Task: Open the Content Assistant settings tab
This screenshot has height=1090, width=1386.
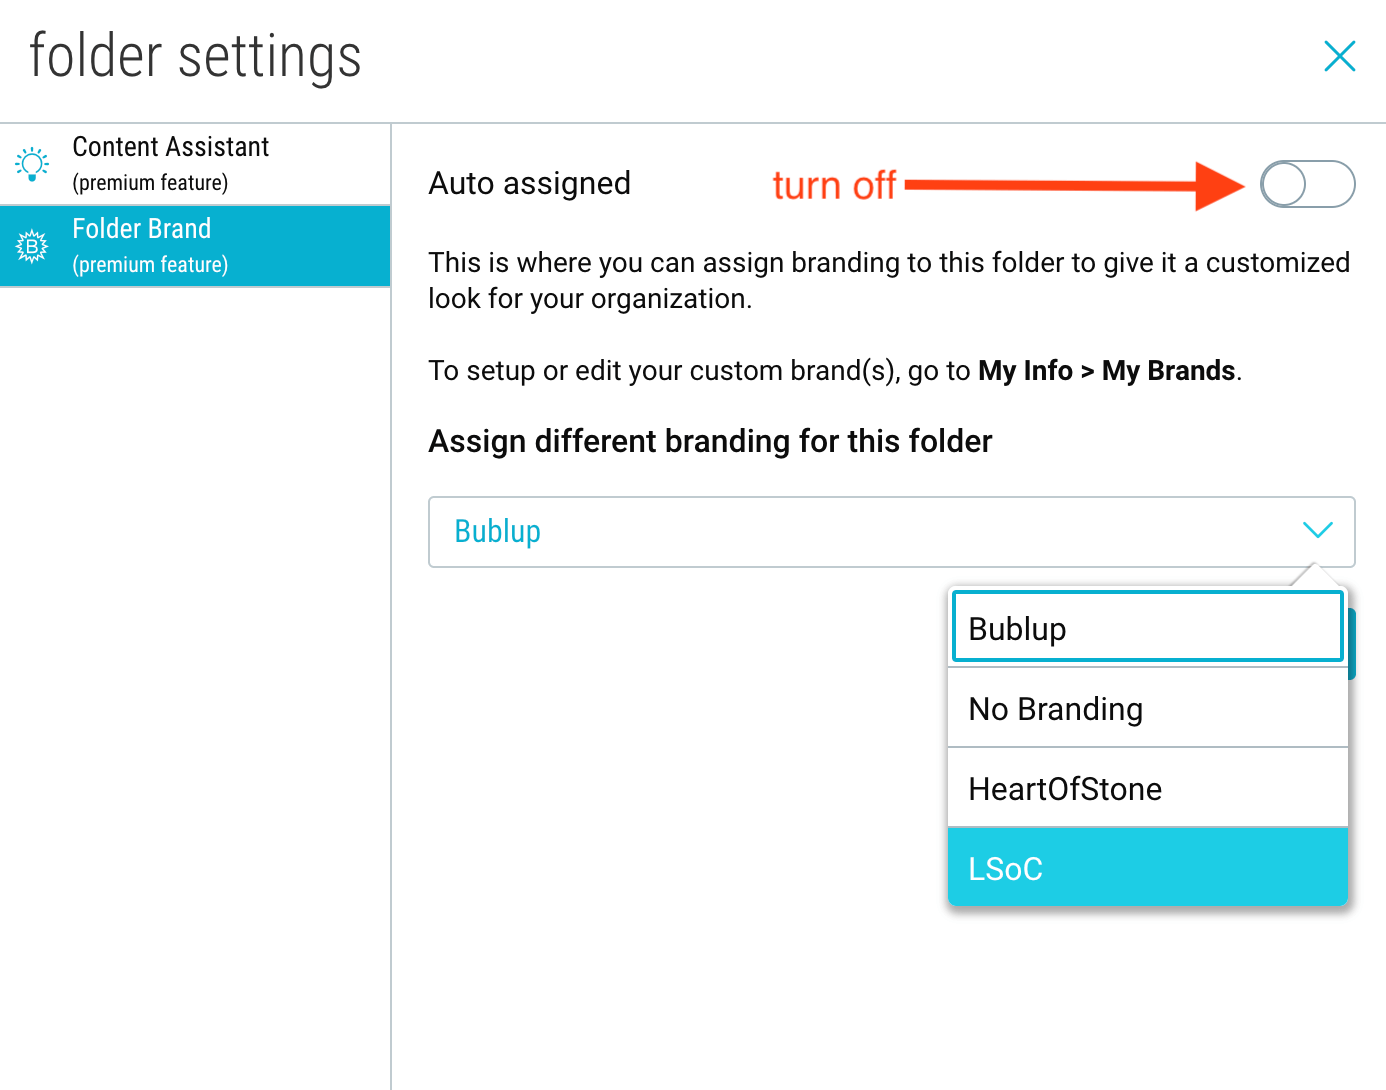Action: (x=195, y=164)
